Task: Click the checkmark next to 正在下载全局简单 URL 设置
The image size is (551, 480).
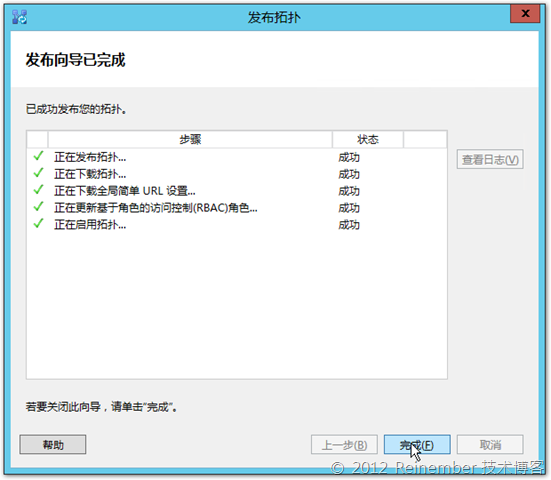Action: click(38, 190)
